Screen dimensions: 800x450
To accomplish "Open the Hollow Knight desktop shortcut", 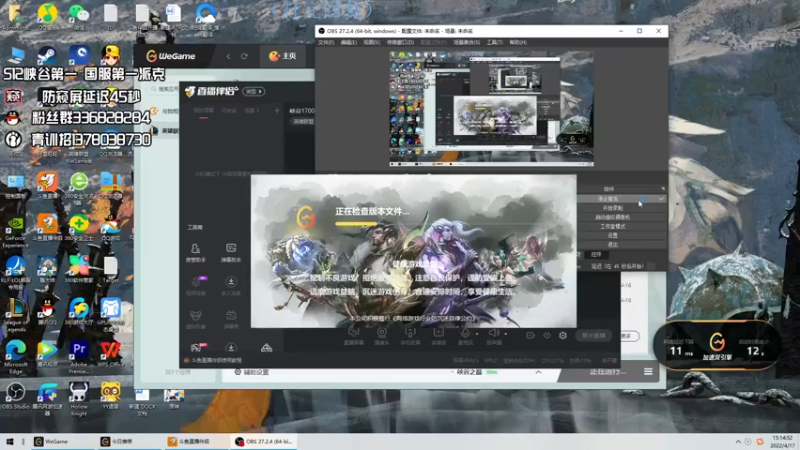I will click(79, 399).
